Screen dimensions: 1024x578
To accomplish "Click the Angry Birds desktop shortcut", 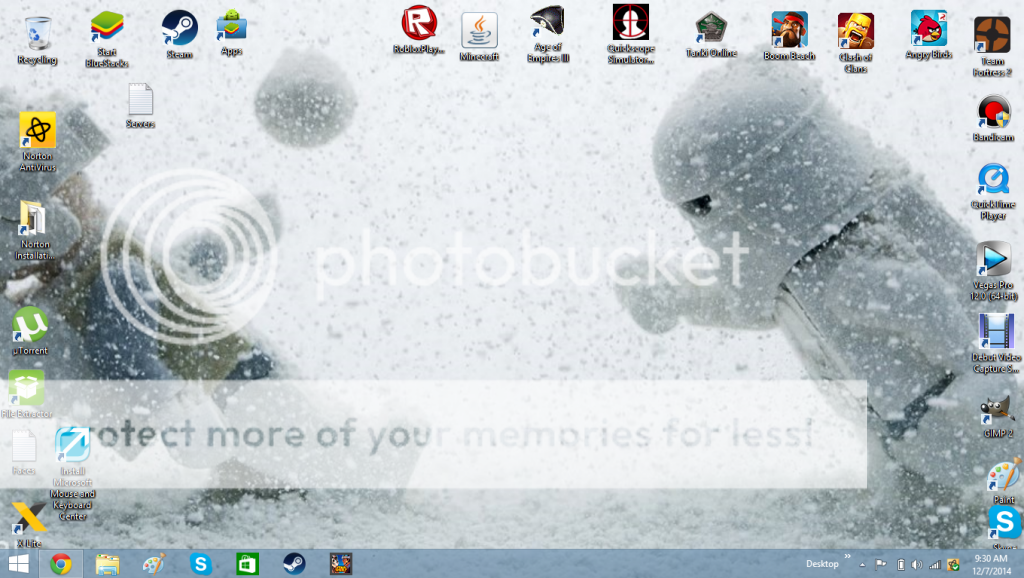I will tap(928, 29).
